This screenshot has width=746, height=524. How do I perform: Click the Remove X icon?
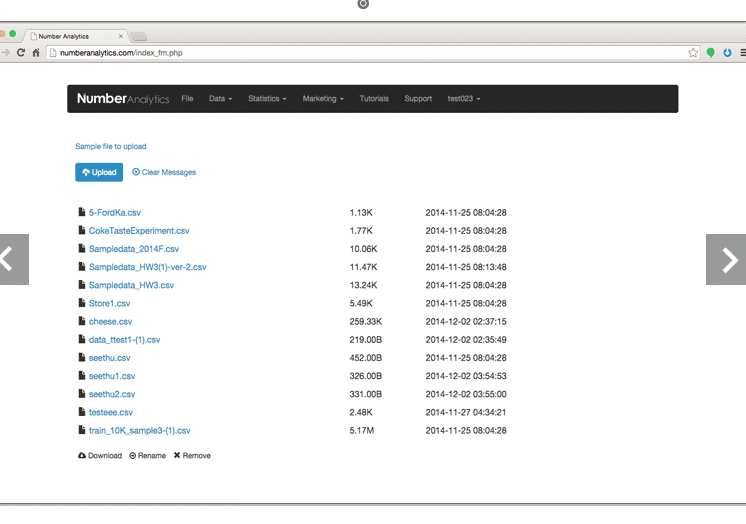[x=177, y=455]
